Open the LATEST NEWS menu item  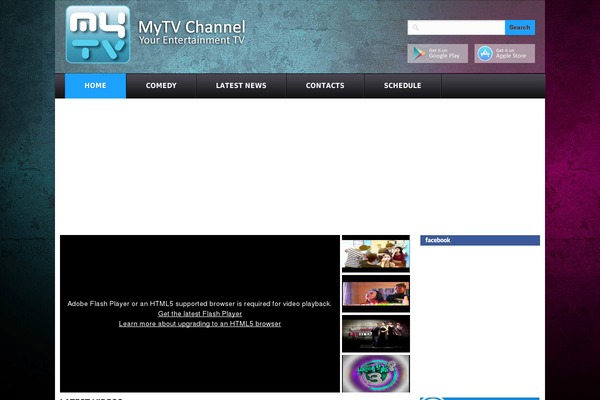pyautogui.click(x=241, y=86)
